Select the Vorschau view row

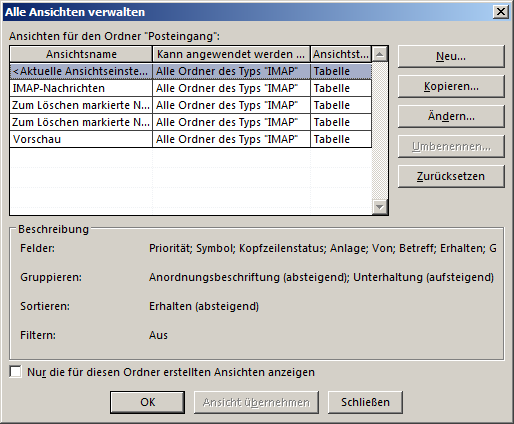tap(191, 139)
